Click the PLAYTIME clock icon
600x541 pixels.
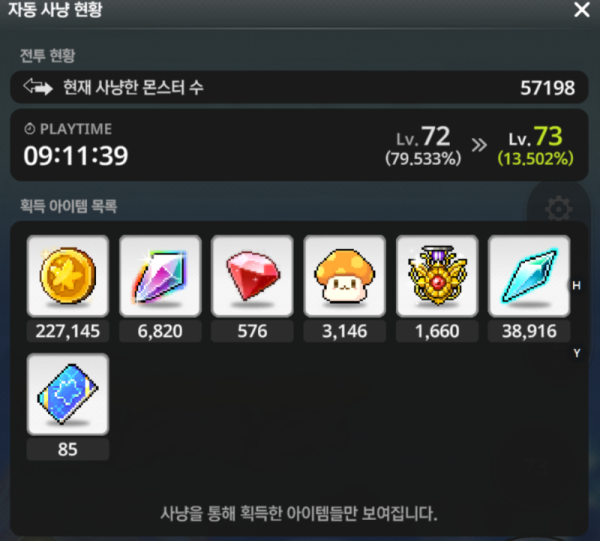(x=29, y=129)
